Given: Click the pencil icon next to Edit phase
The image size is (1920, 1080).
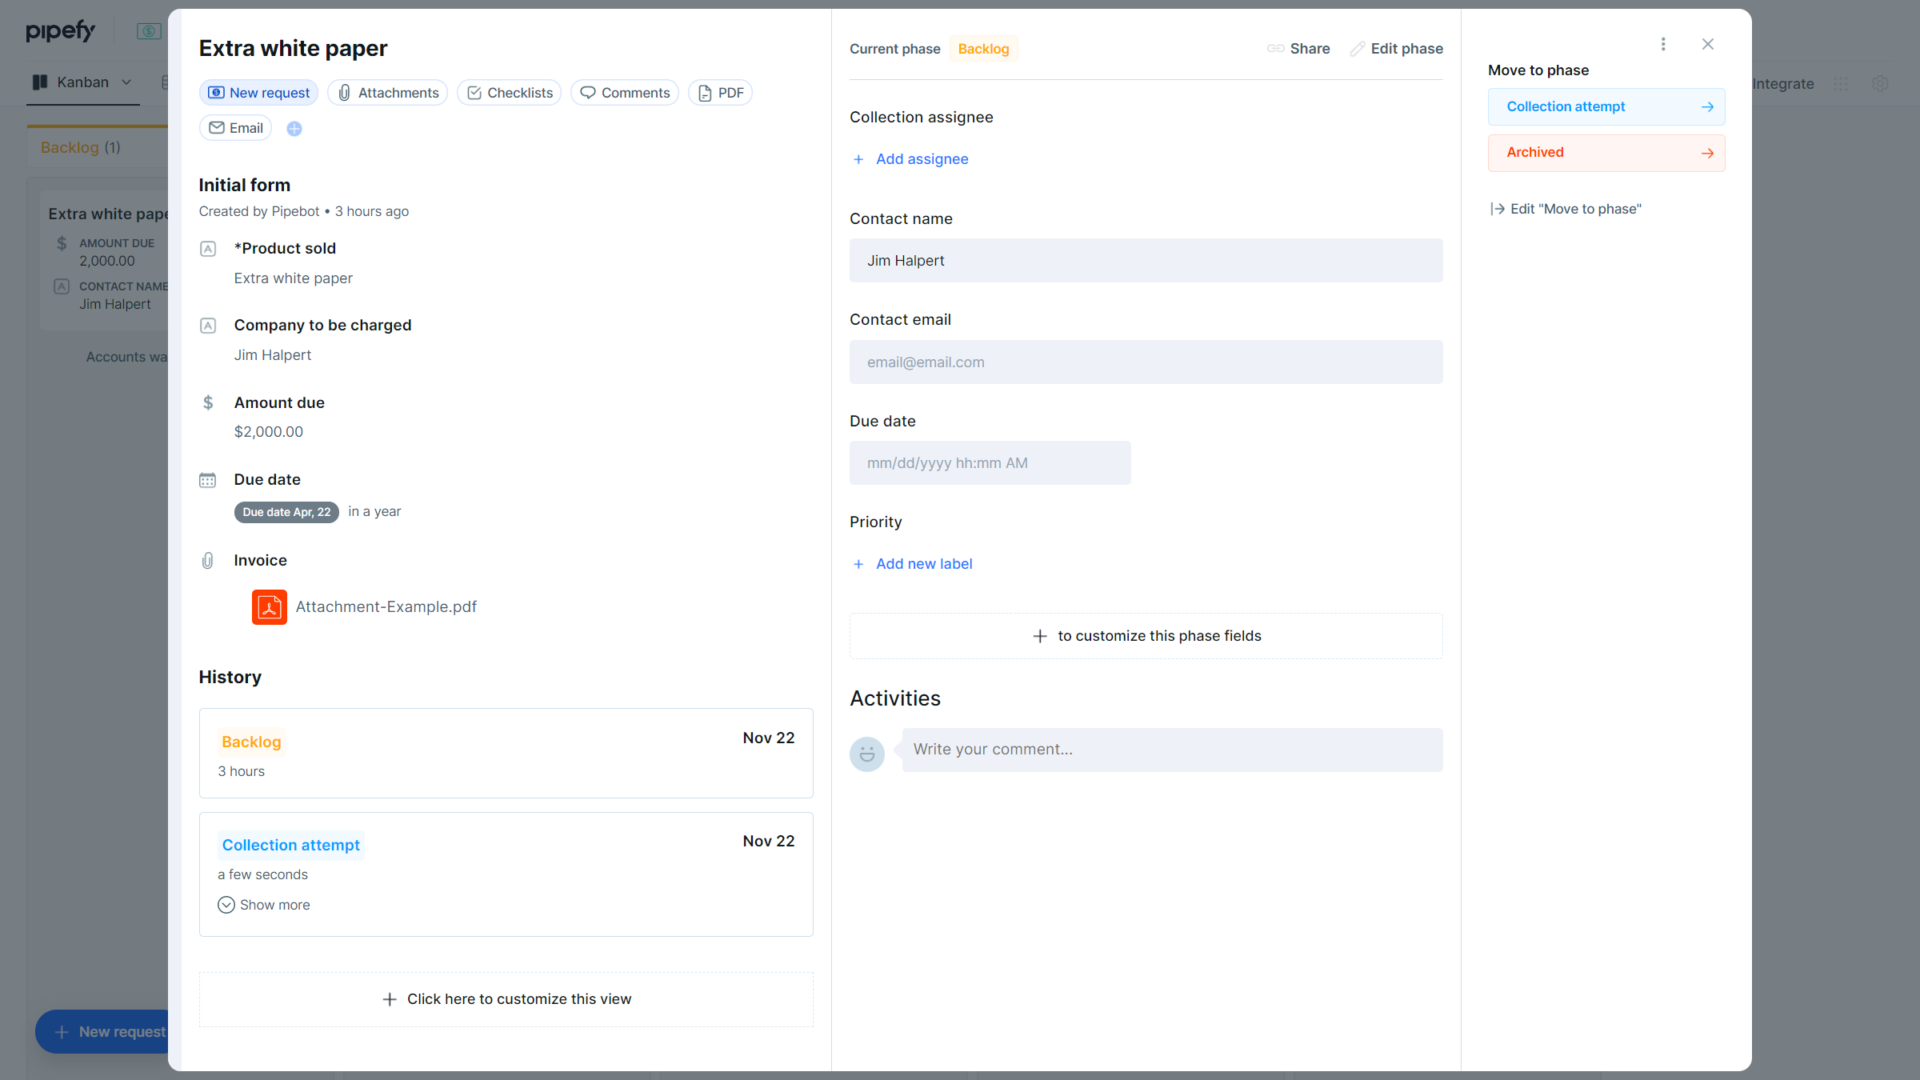Looking at the screenshot, I should click(1358, 48).
